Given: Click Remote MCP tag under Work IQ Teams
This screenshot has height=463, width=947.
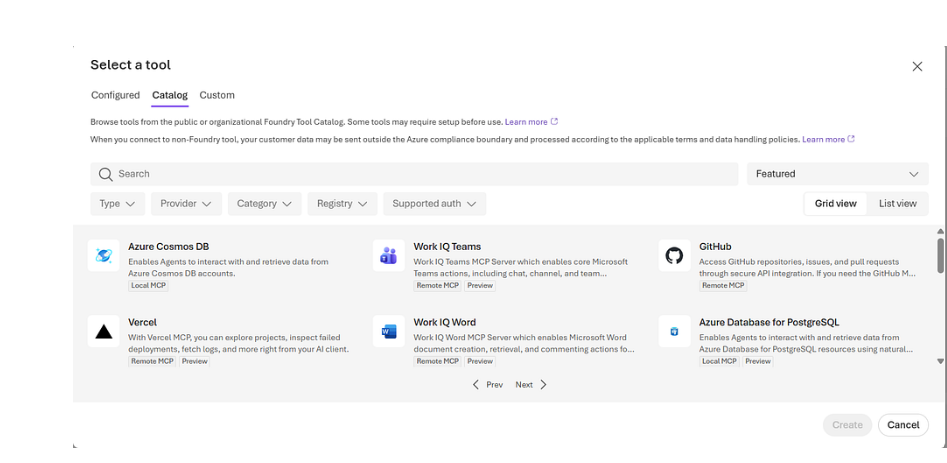Looking at the screenshot, I should click(x=437, y=286).
